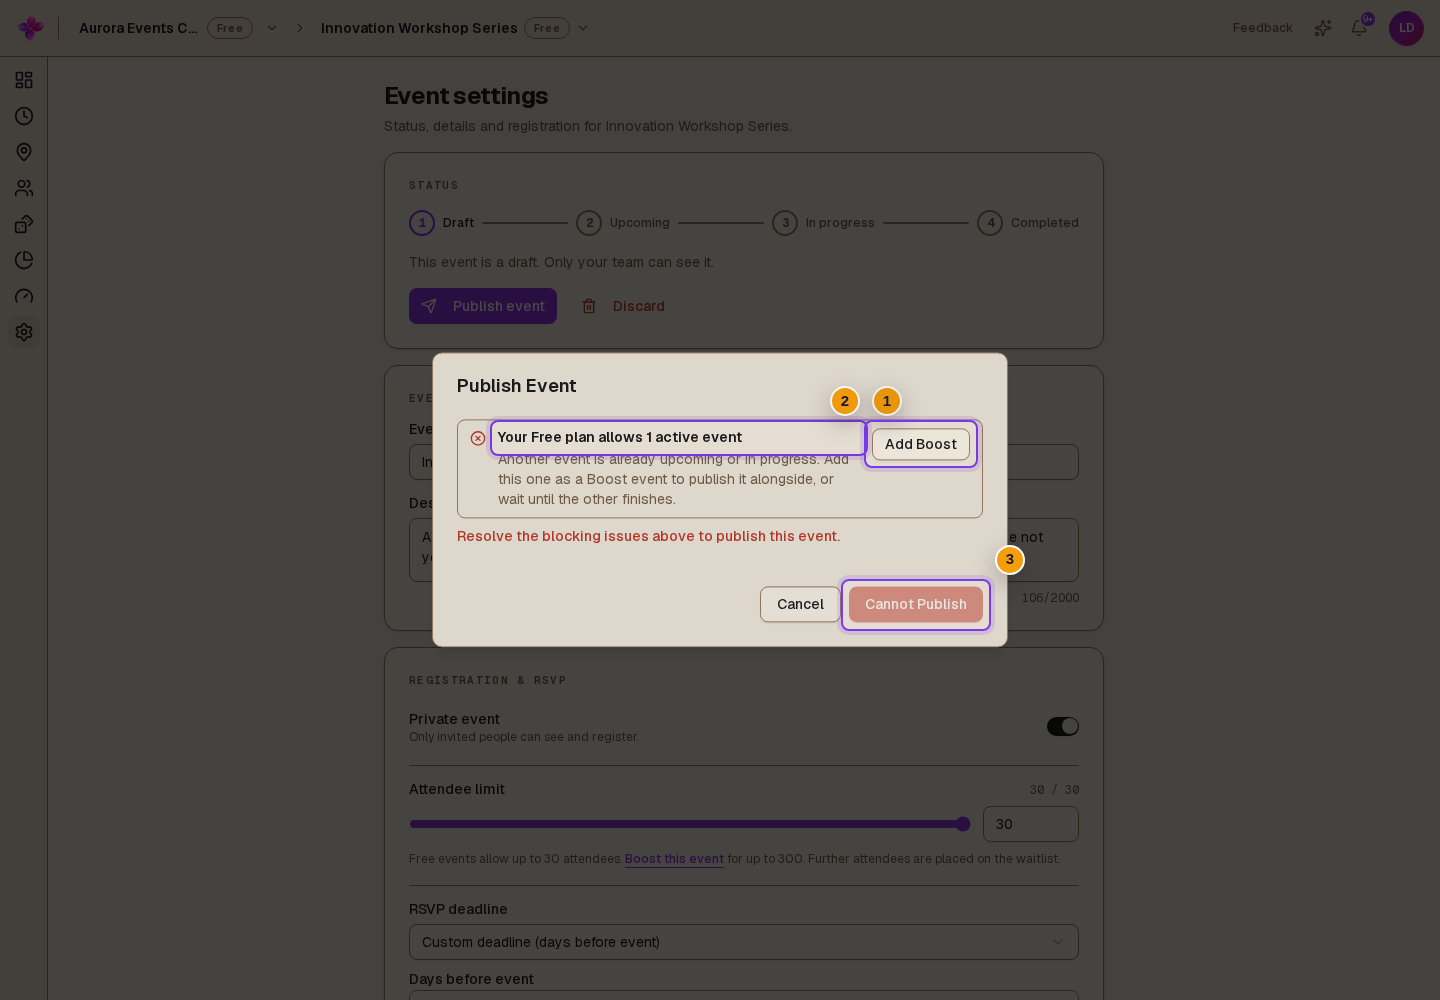This screenshot has width=1440, height=1000.
Task: Open the LD user avatar menu
Action: [x=1406, y=28]
